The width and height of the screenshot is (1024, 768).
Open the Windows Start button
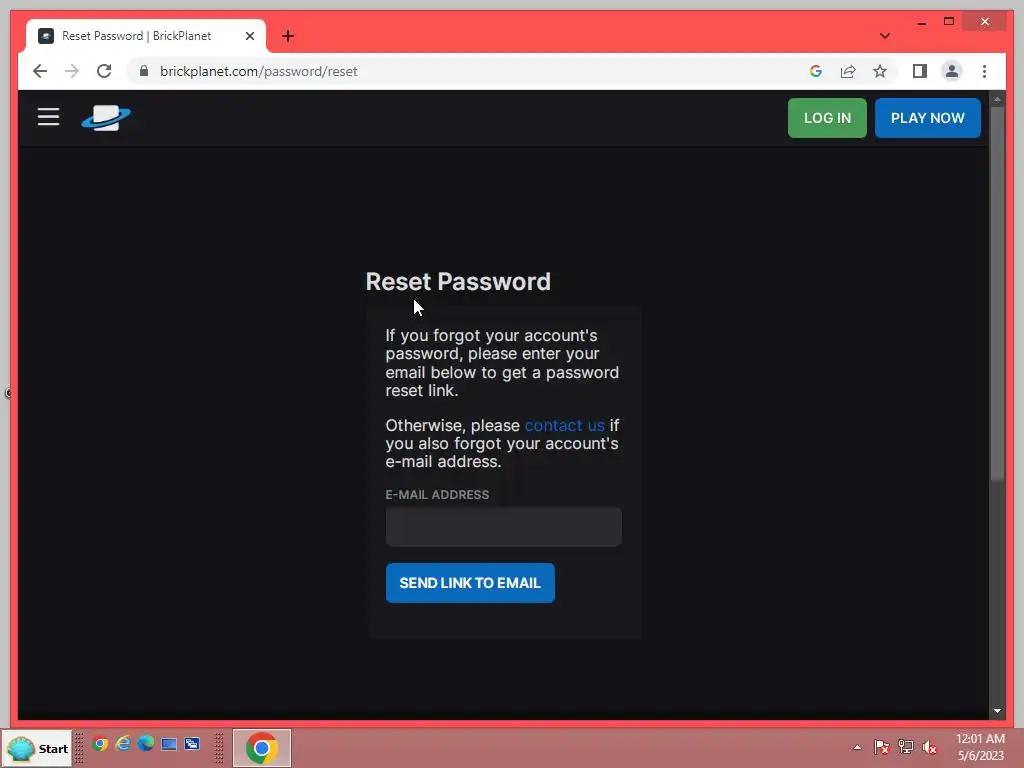pos(38,748)
